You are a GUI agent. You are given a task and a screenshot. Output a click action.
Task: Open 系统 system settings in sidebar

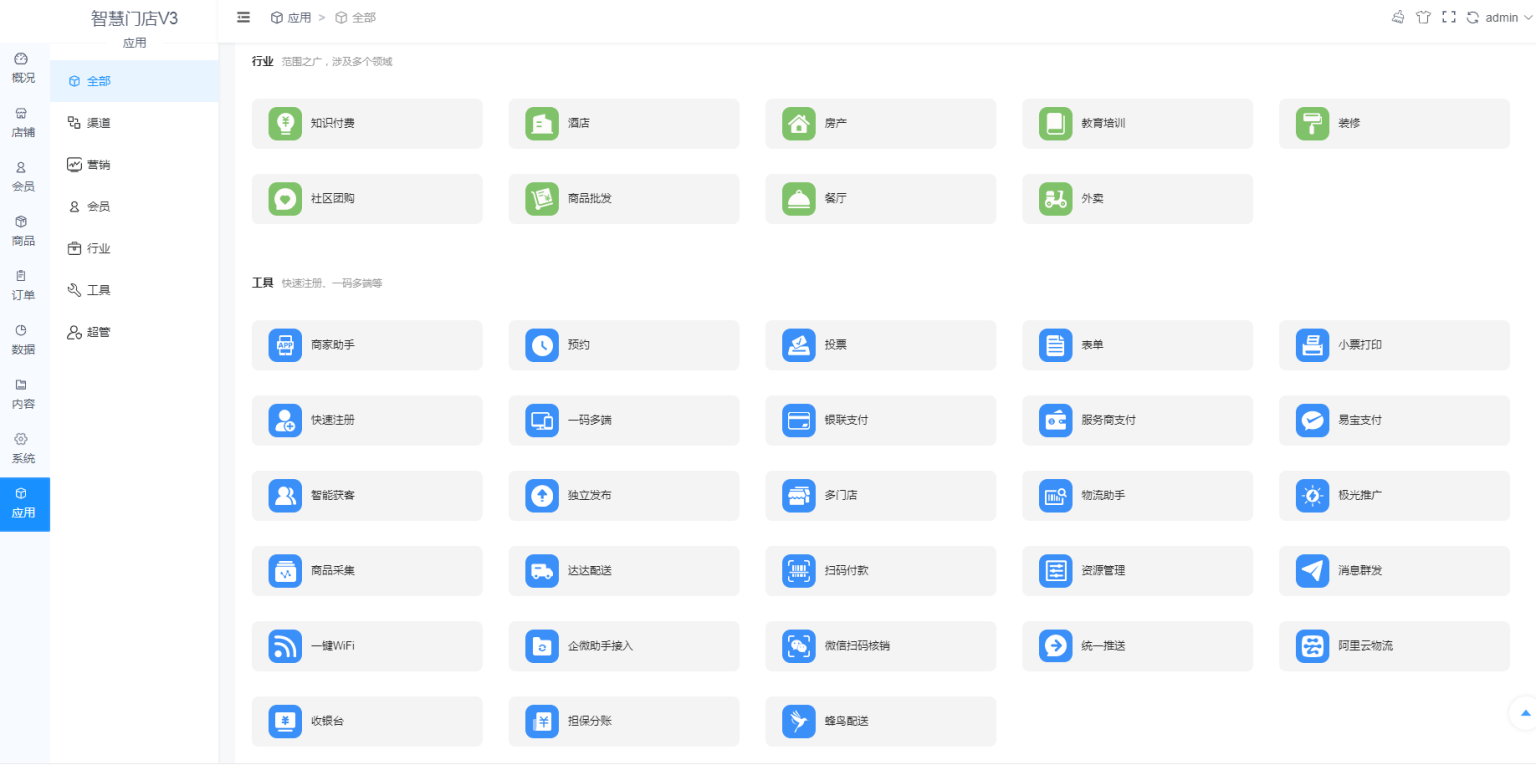point(23,448)
